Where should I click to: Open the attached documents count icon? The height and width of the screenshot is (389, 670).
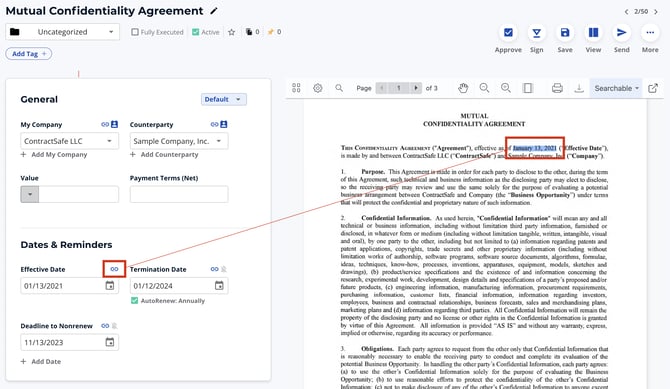(x=249, y=32)
